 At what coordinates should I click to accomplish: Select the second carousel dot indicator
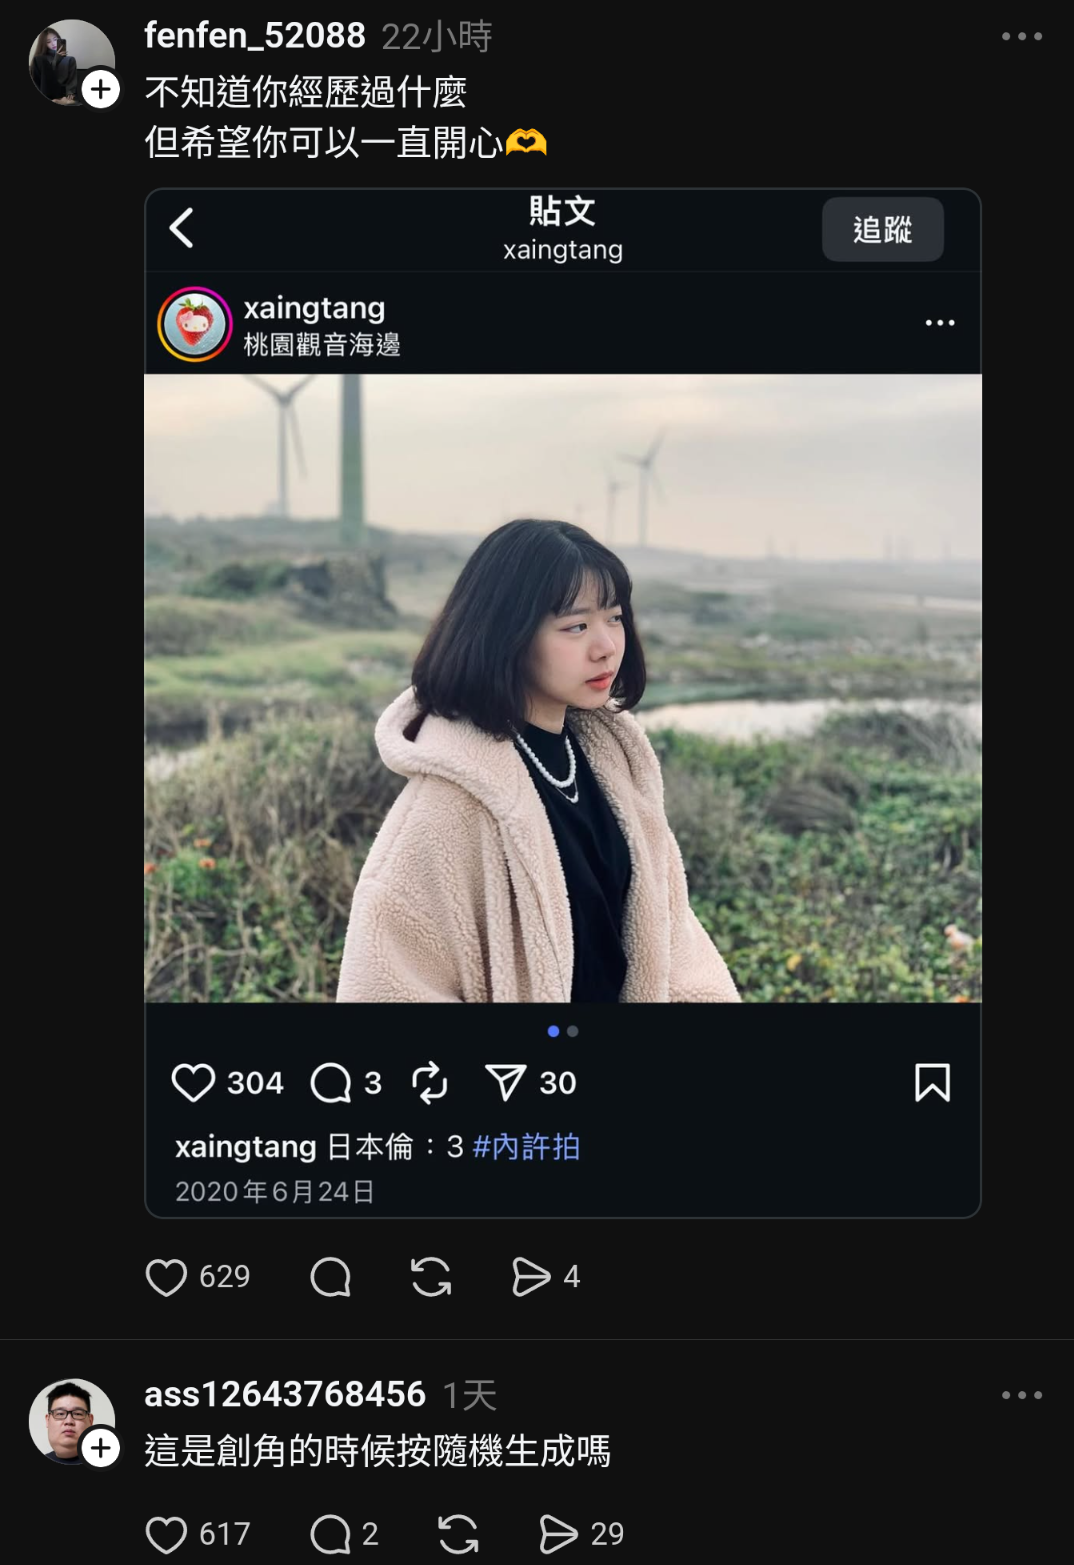pos(573,1031)
